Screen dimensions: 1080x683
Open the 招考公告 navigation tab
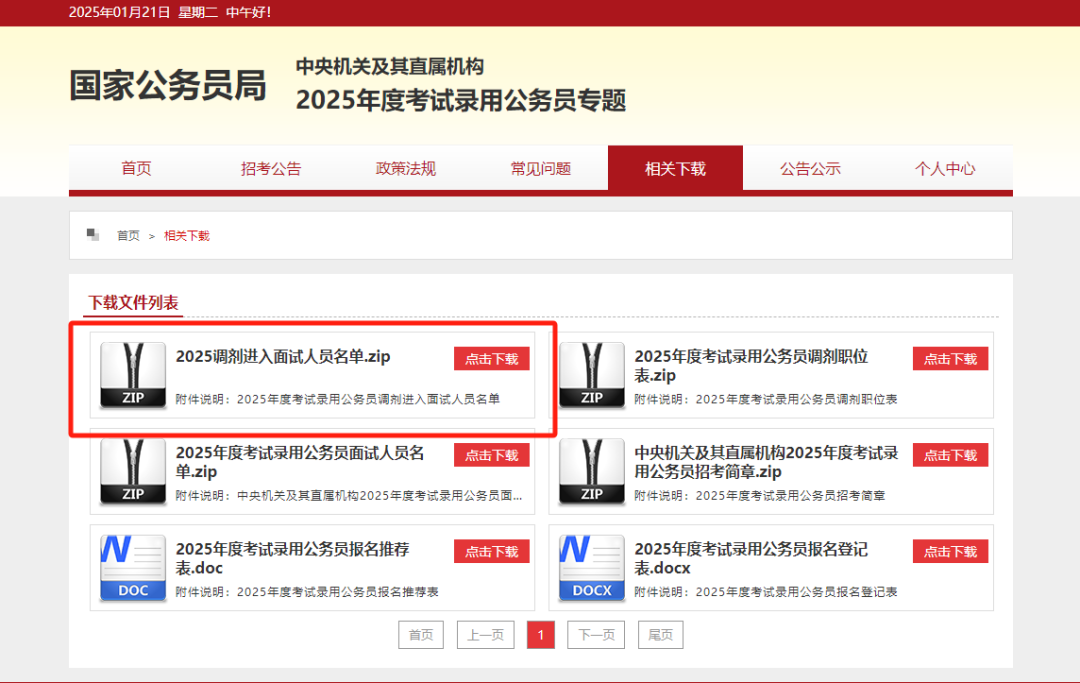(x=271, y=168)
